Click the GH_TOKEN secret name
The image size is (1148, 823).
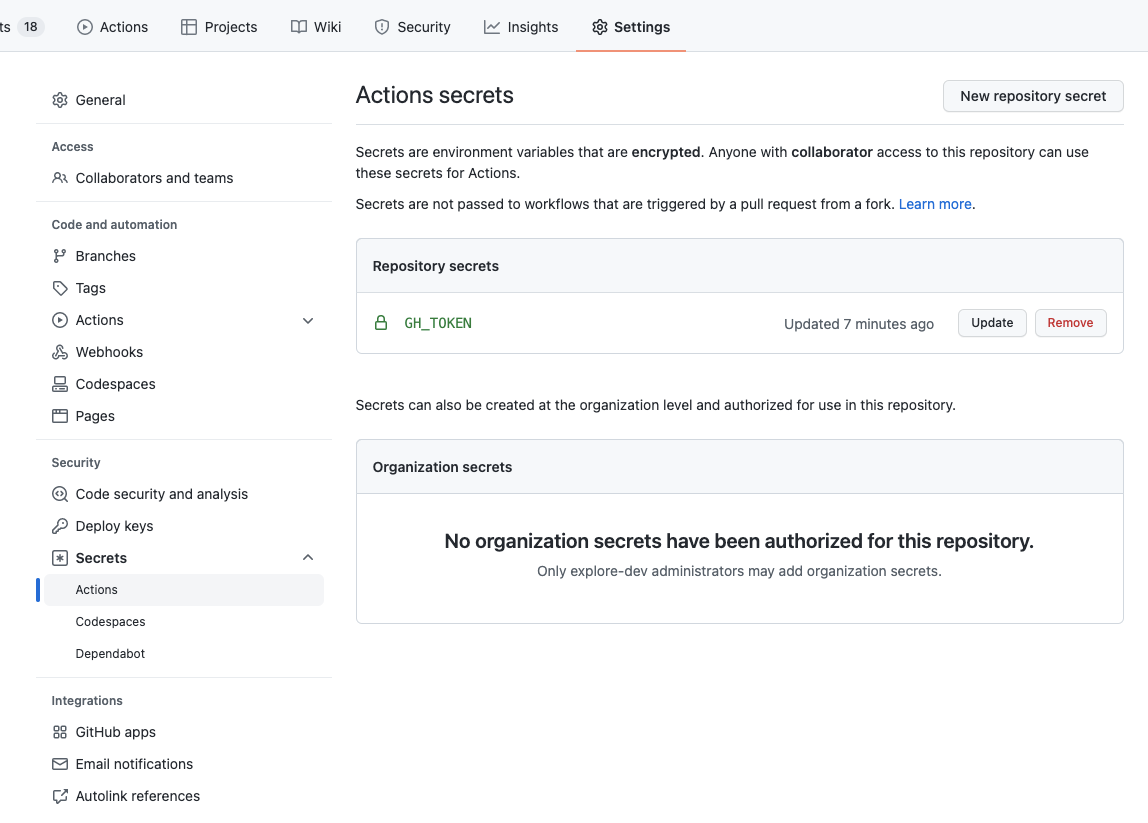click(x=438, y=323)
